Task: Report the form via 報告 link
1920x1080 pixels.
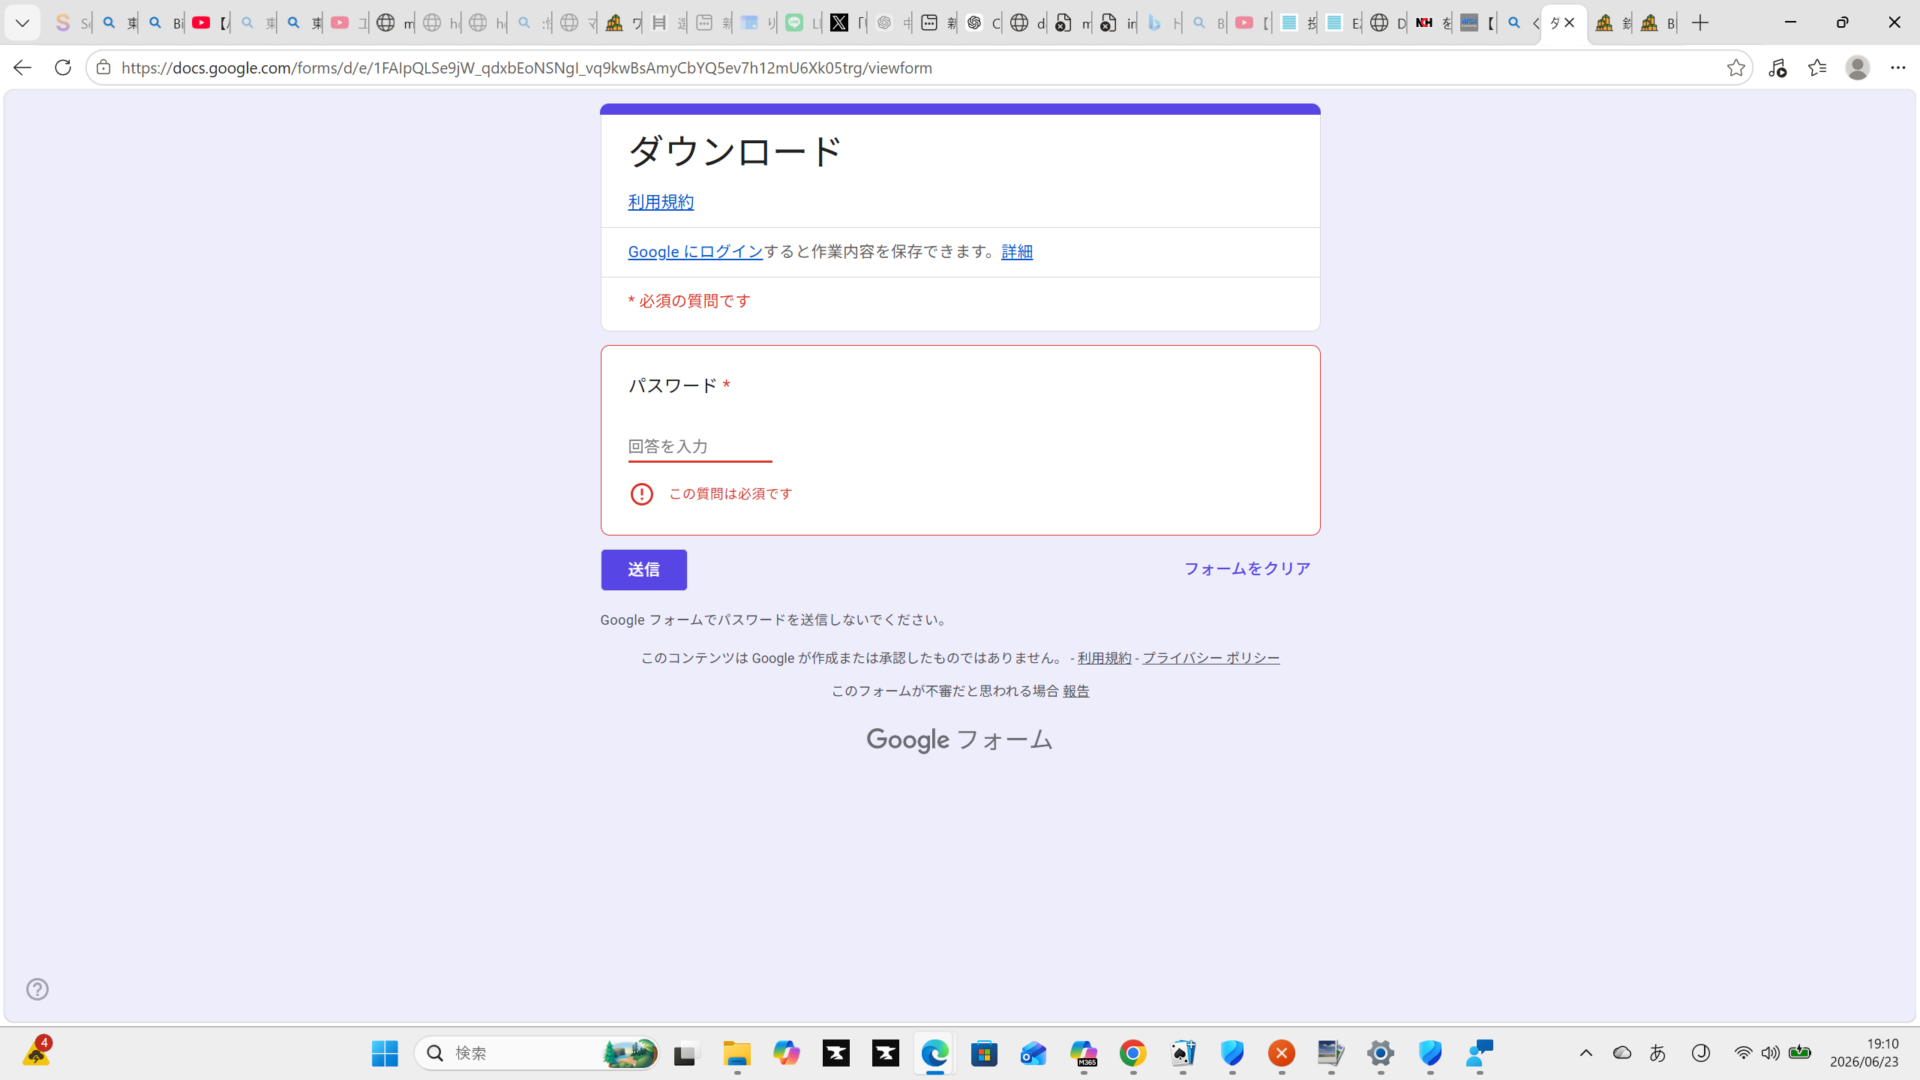Action: tap(1076, 691)
